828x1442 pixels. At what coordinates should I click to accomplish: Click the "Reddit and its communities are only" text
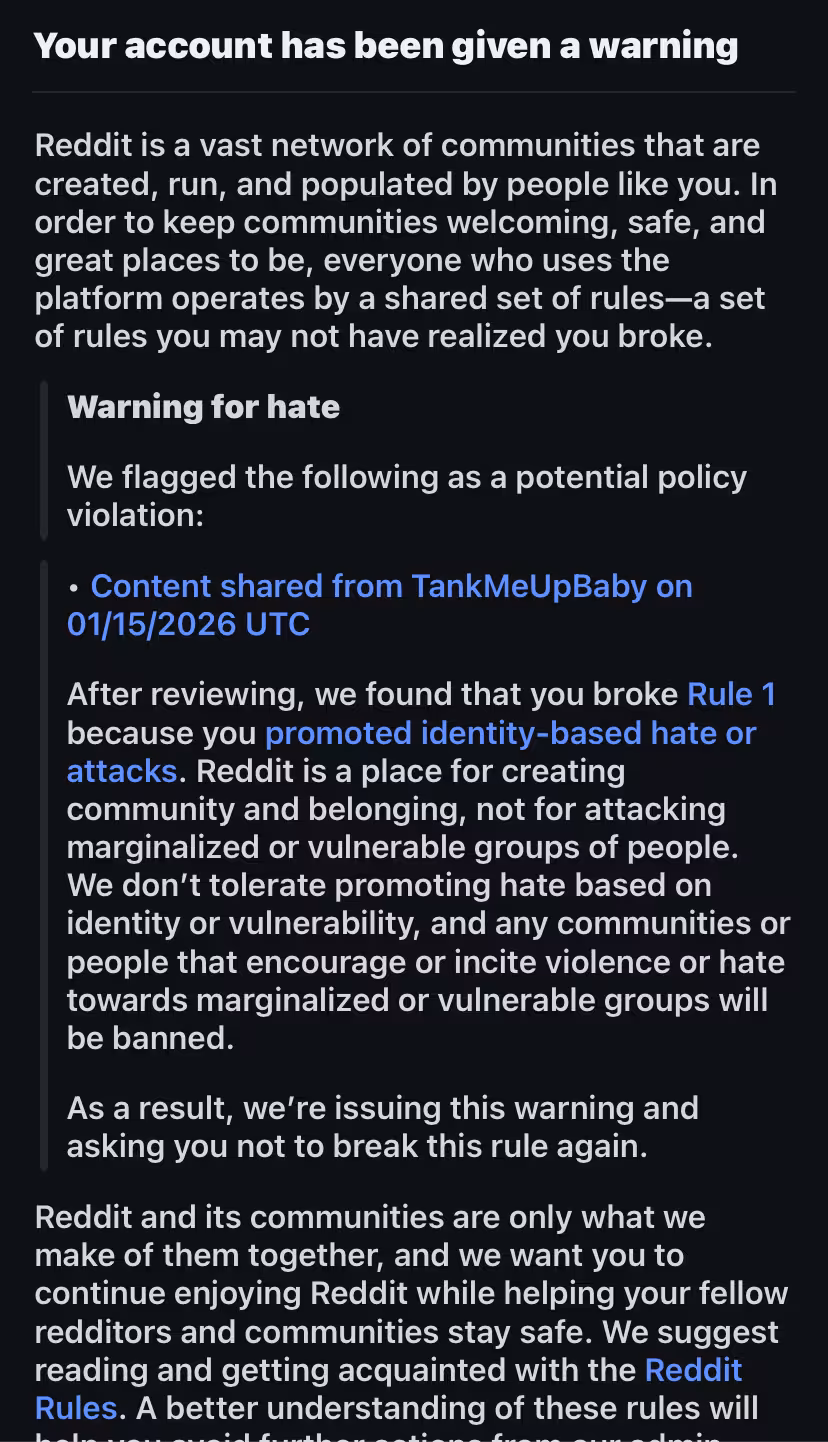[370, 1217]
